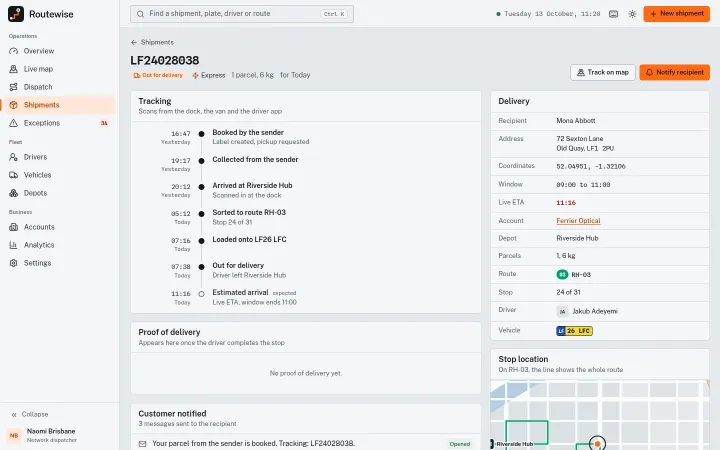This screenshot has width=720, height=450.
Task: Click Track on map button
Action: [x=603, y=73]
